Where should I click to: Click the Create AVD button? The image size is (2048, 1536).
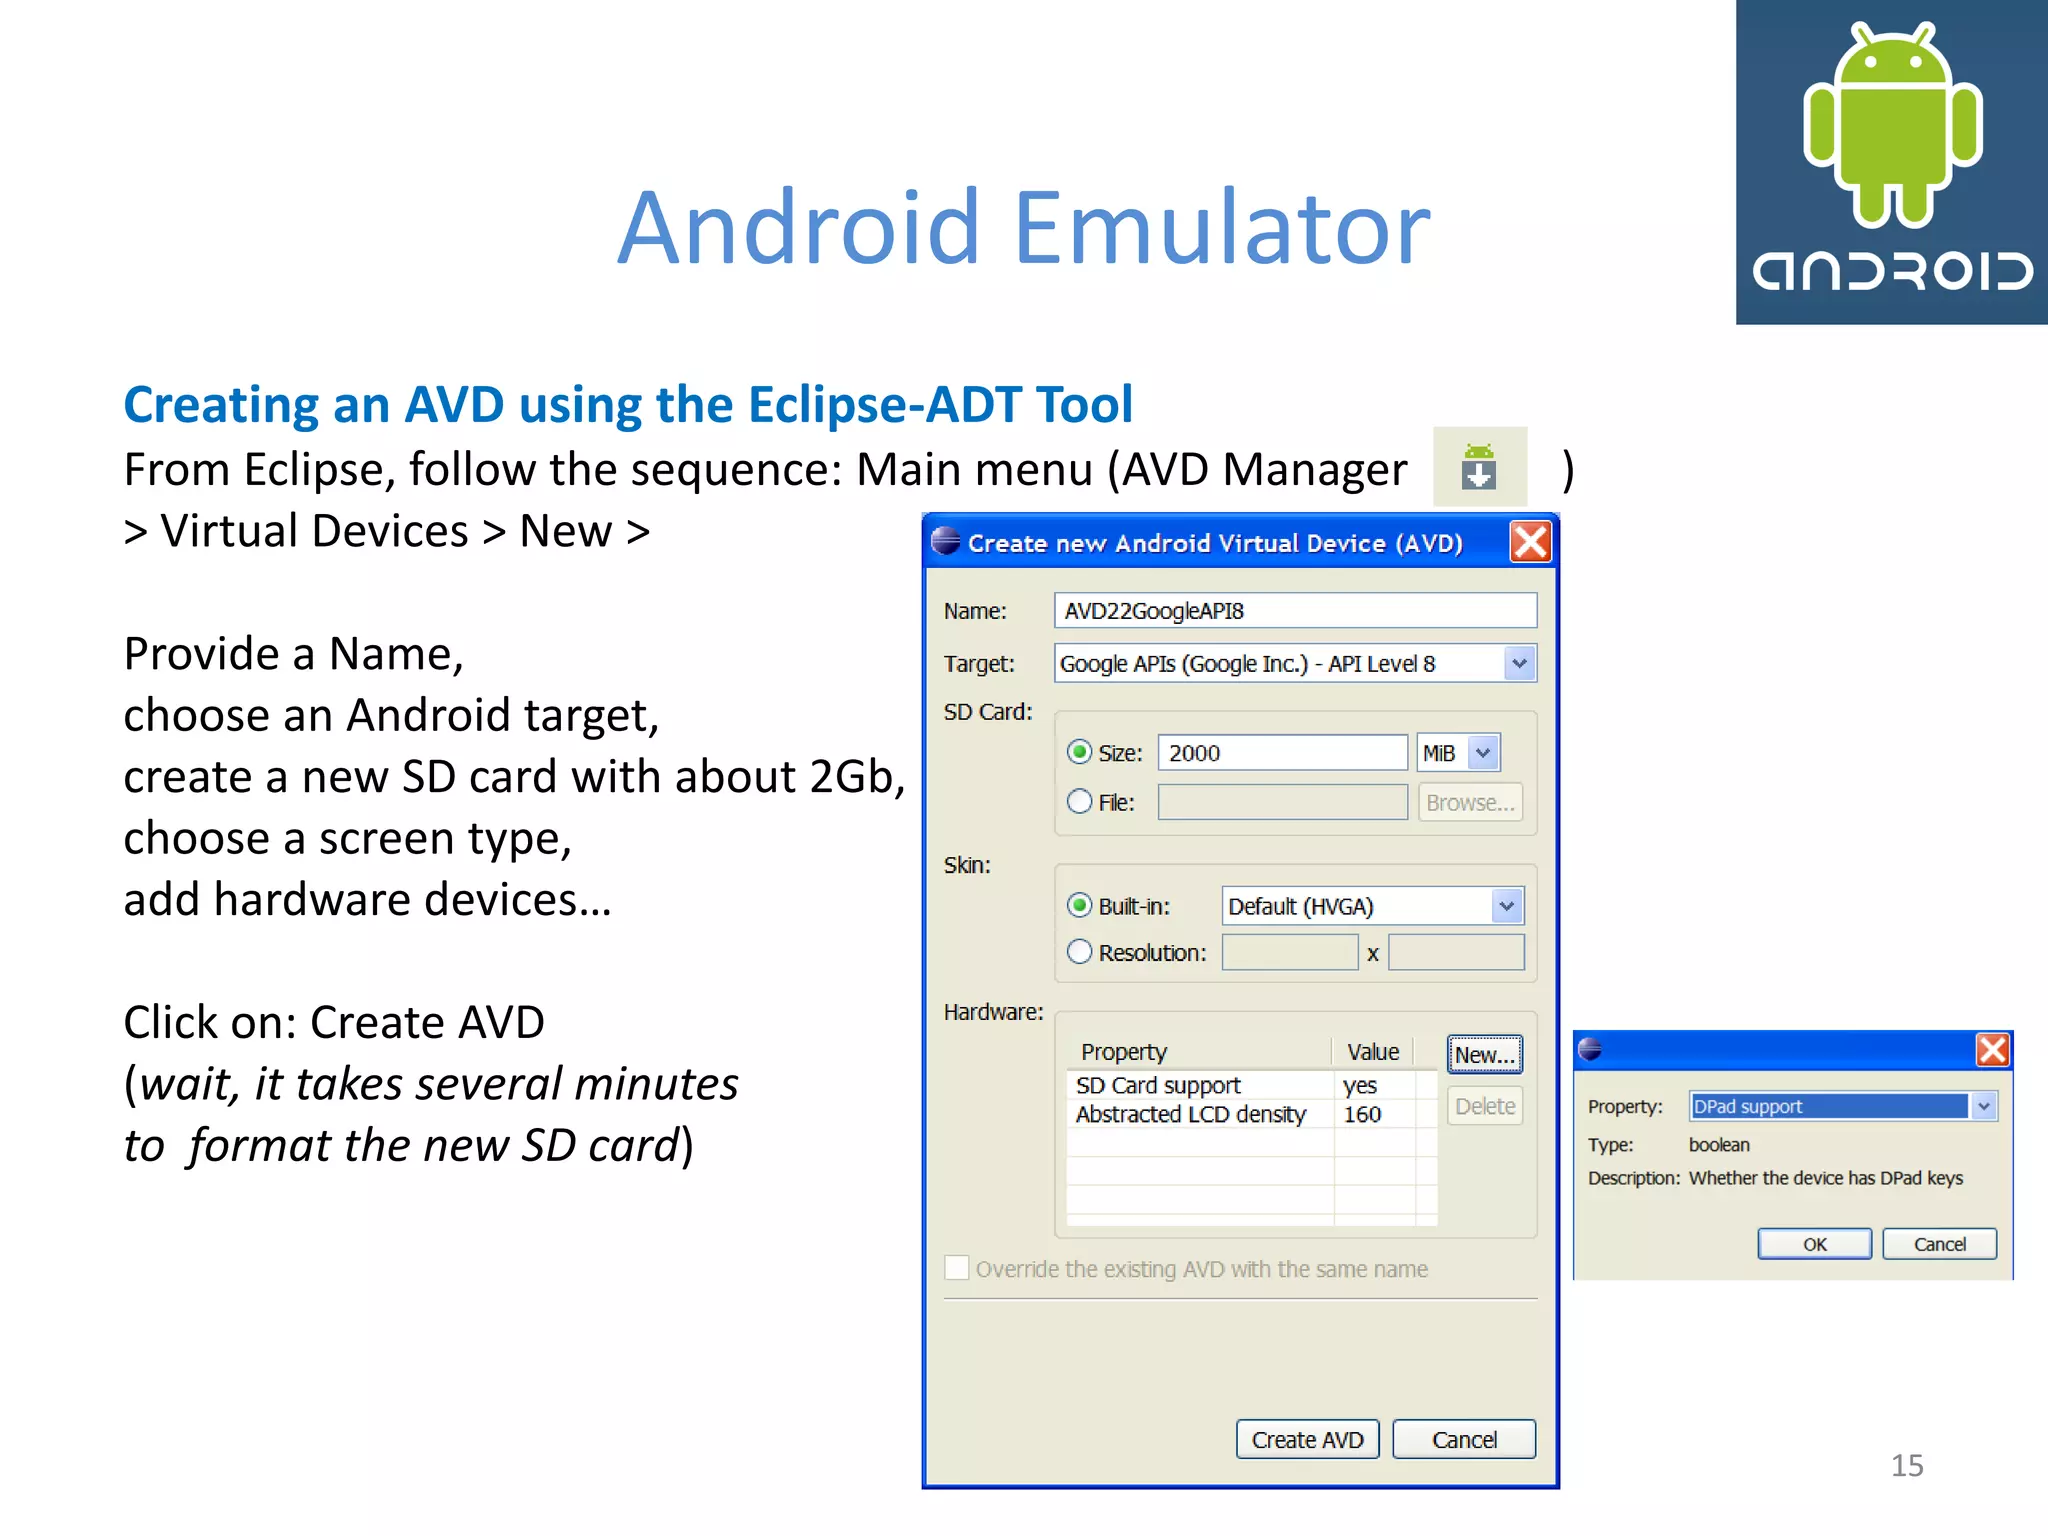(x=1307, y=1439)
